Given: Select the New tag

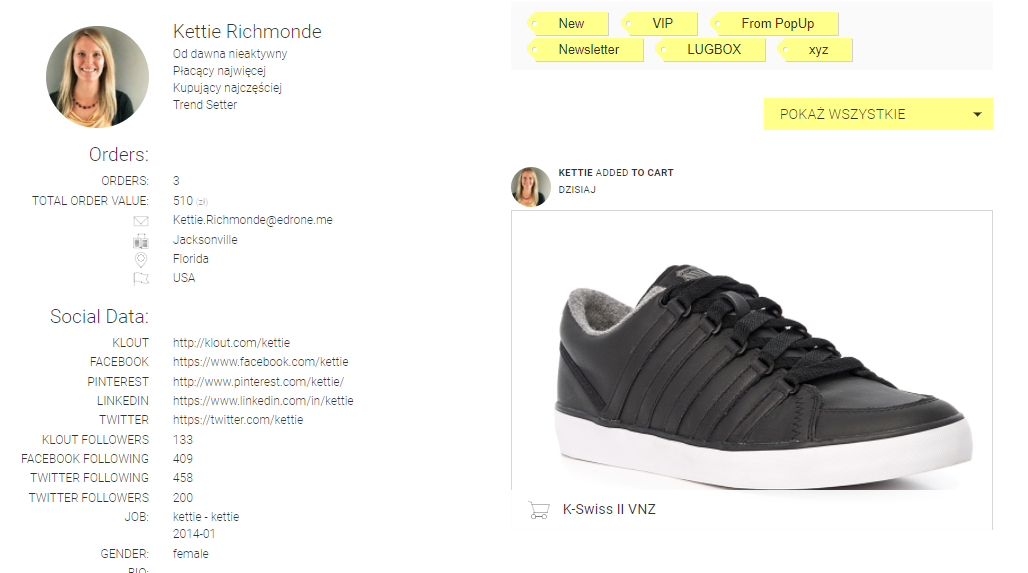Looking at the screenshot, I should pyautogui.click(x=571, y=23).
